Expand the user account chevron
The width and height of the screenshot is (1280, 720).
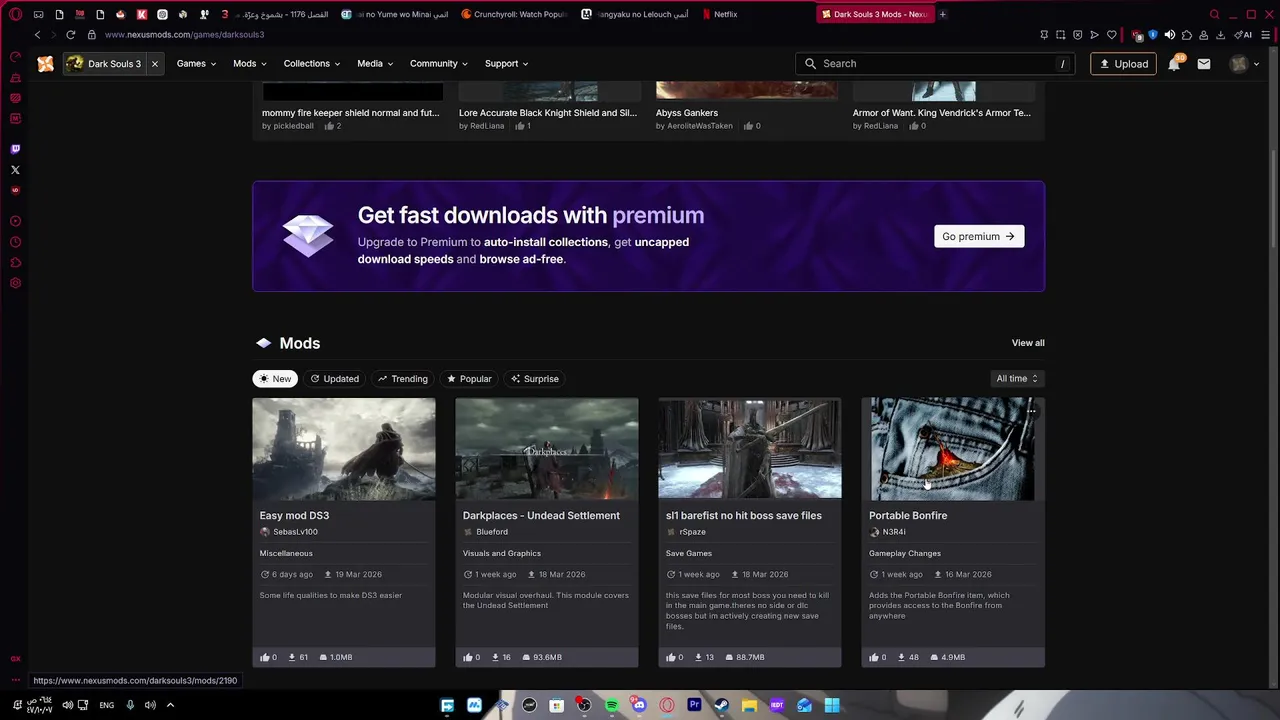click(x=1257, y=64)
